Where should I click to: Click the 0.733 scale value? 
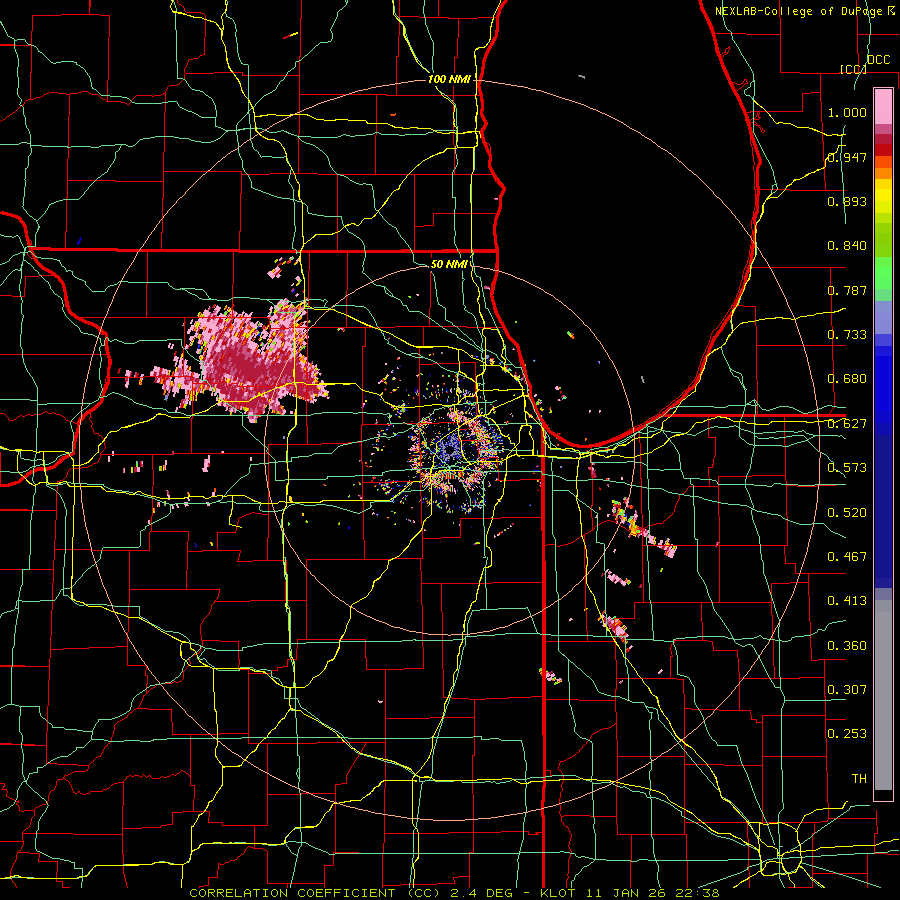point(847,335)
